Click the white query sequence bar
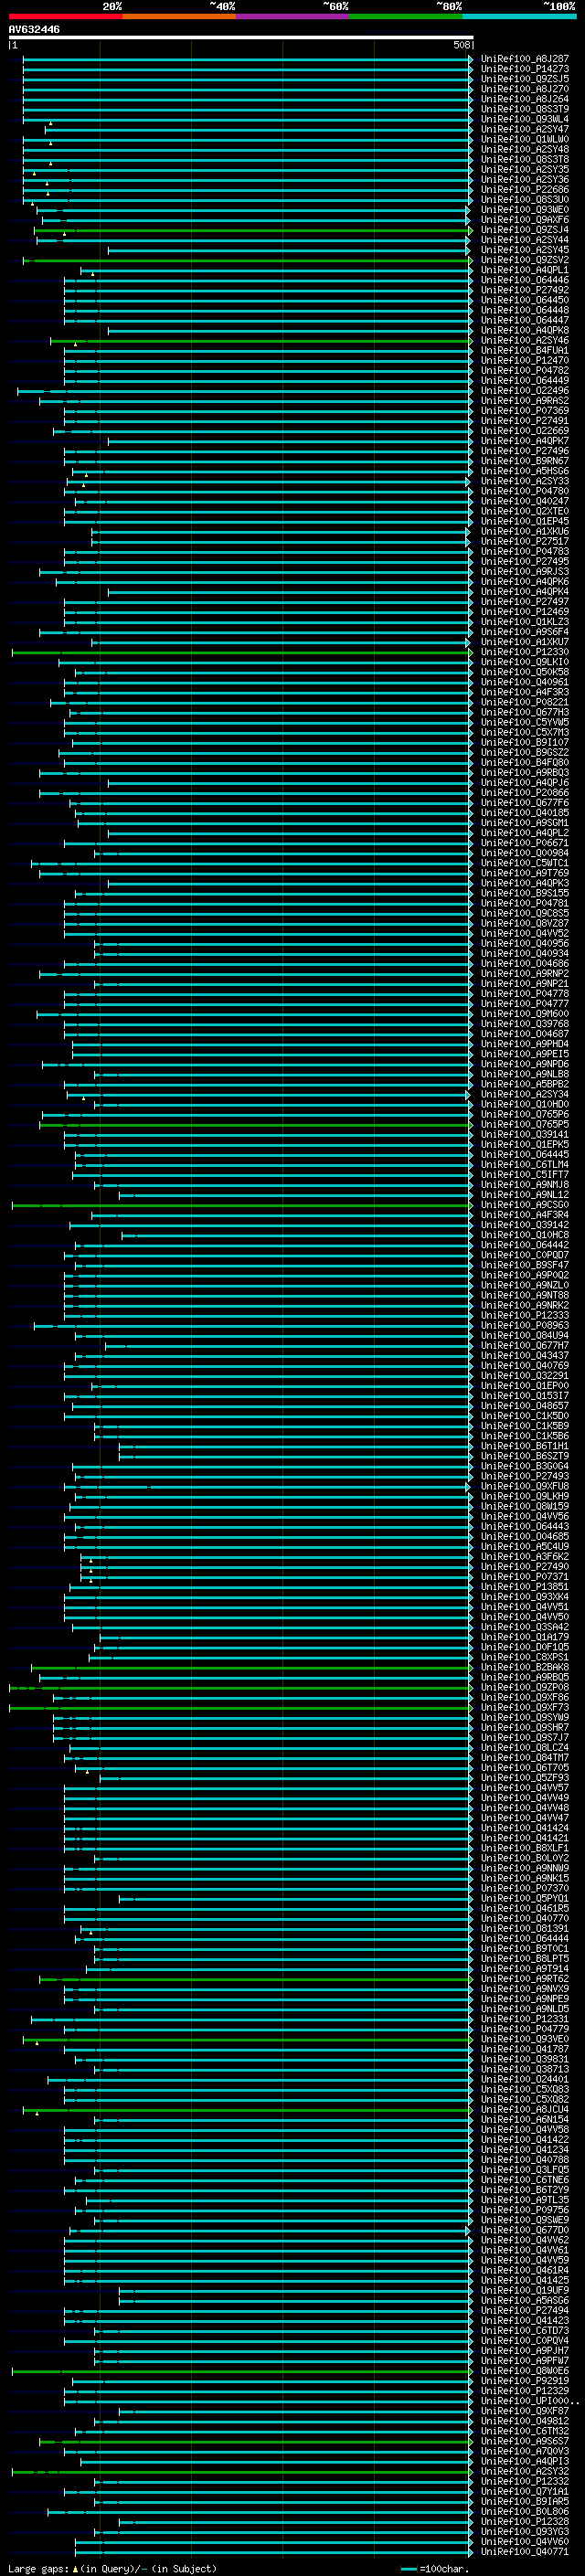Screen dimensions: 585x2576 click(x=241, y=38)
